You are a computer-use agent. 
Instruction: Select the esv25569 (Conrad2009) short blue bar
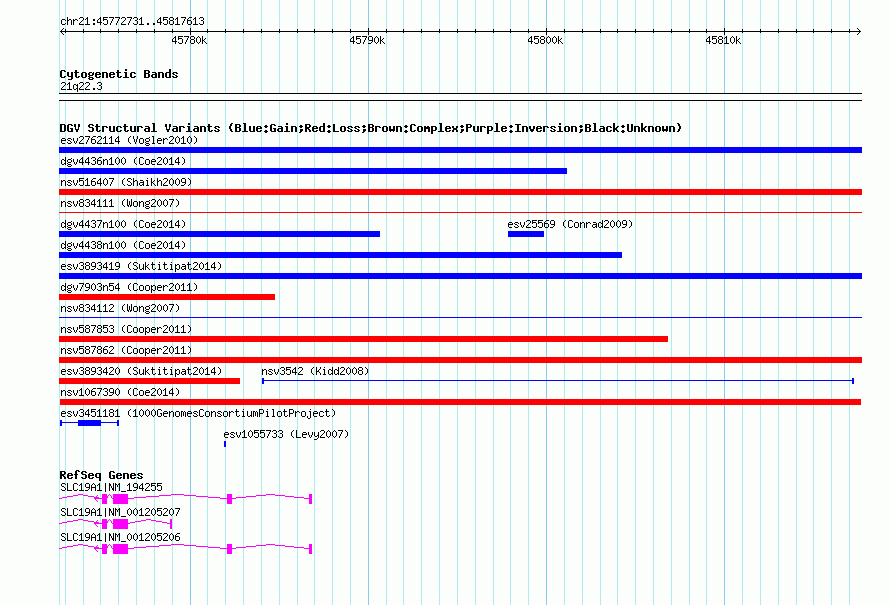pos(526,234)
